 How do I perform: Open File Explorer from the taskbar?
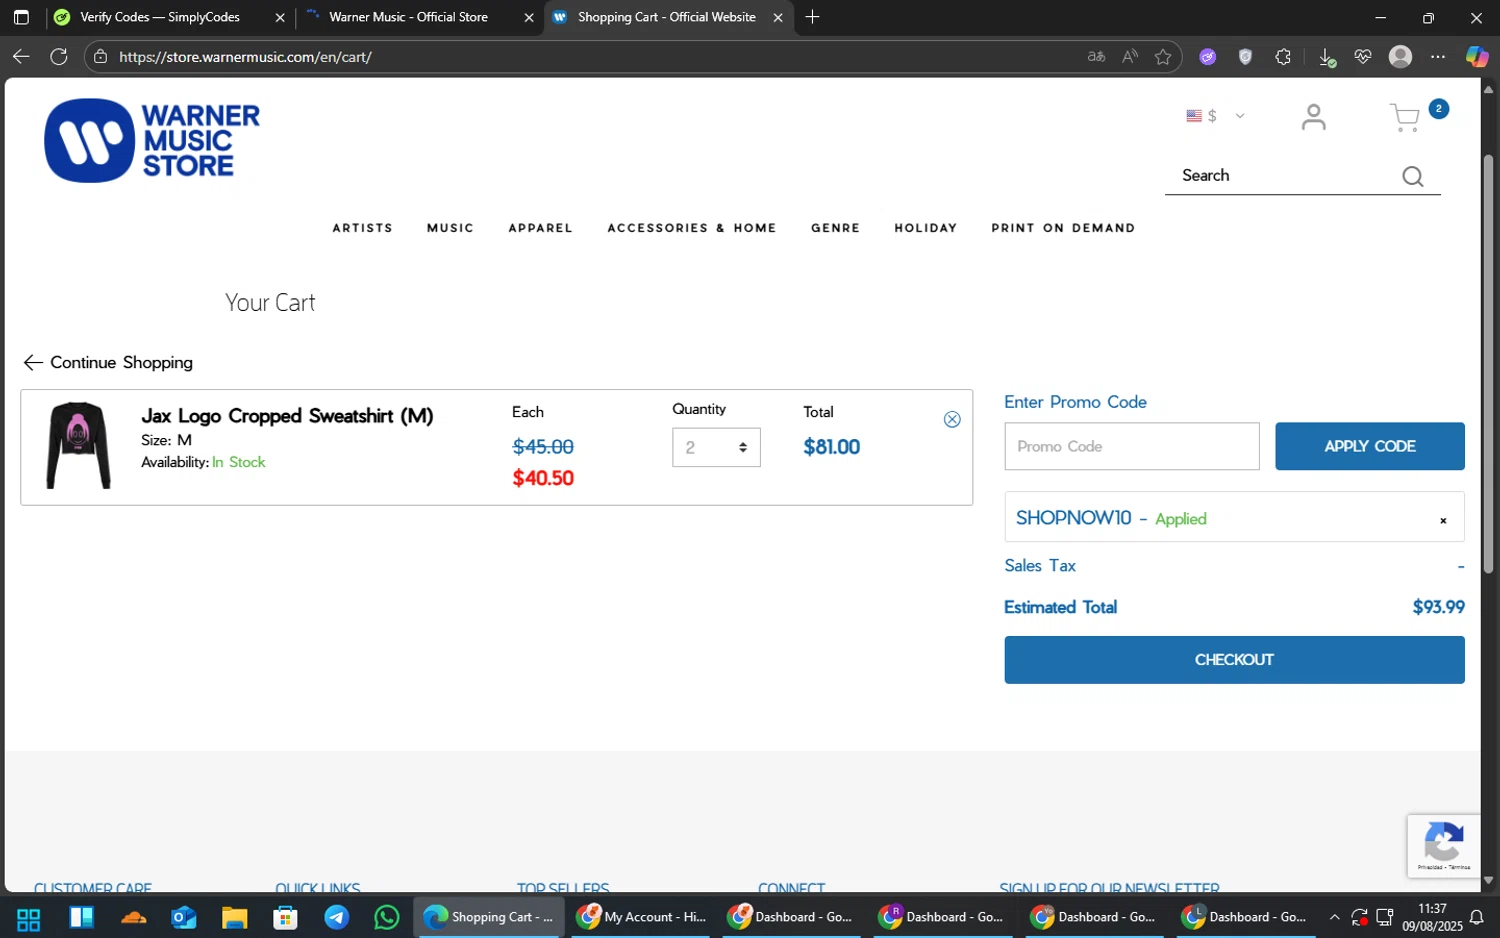(235, 917)
